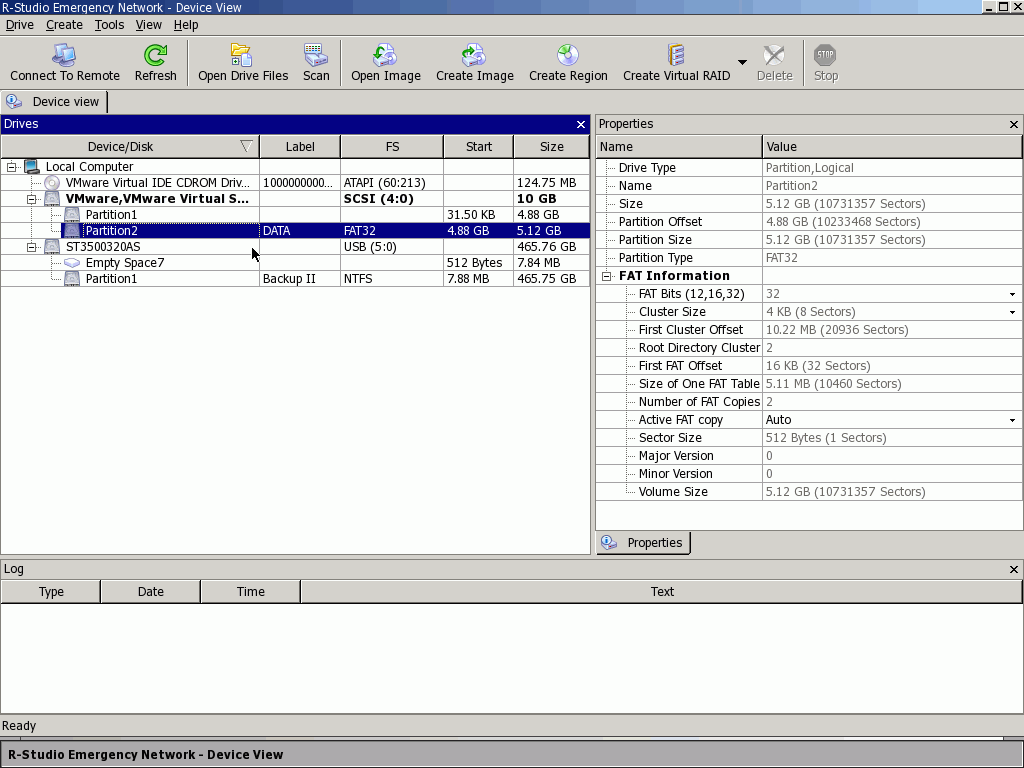Click the Empty Space7 icon
The height and width of the screenshot is (768, 1024).
(x=72, y=263)
